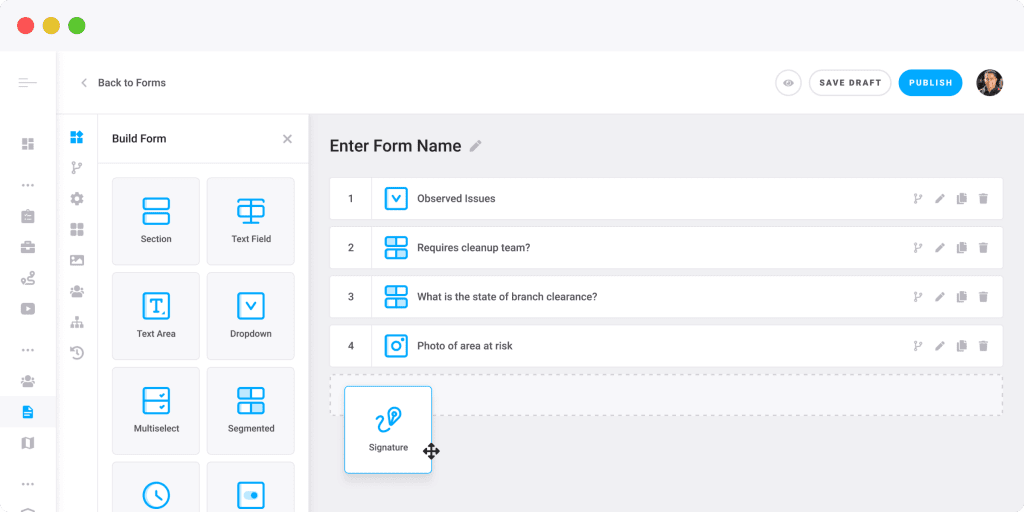The height and width of the screenshot is (512, 1024).
Task: Open the form settings gear icon
Action: (x=77, y=199)
